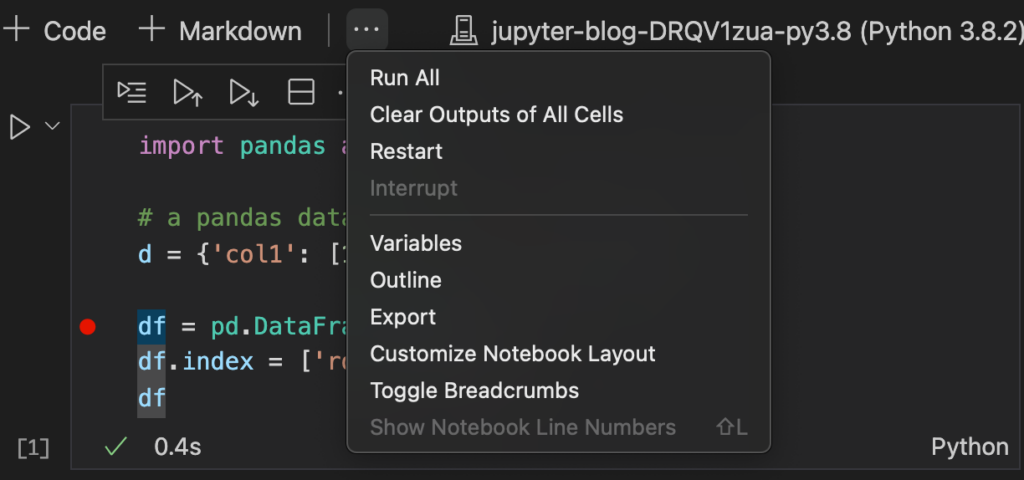
Task: Click the three-dots more actions button in the notebook toolbar
Action: coord(366,30)
